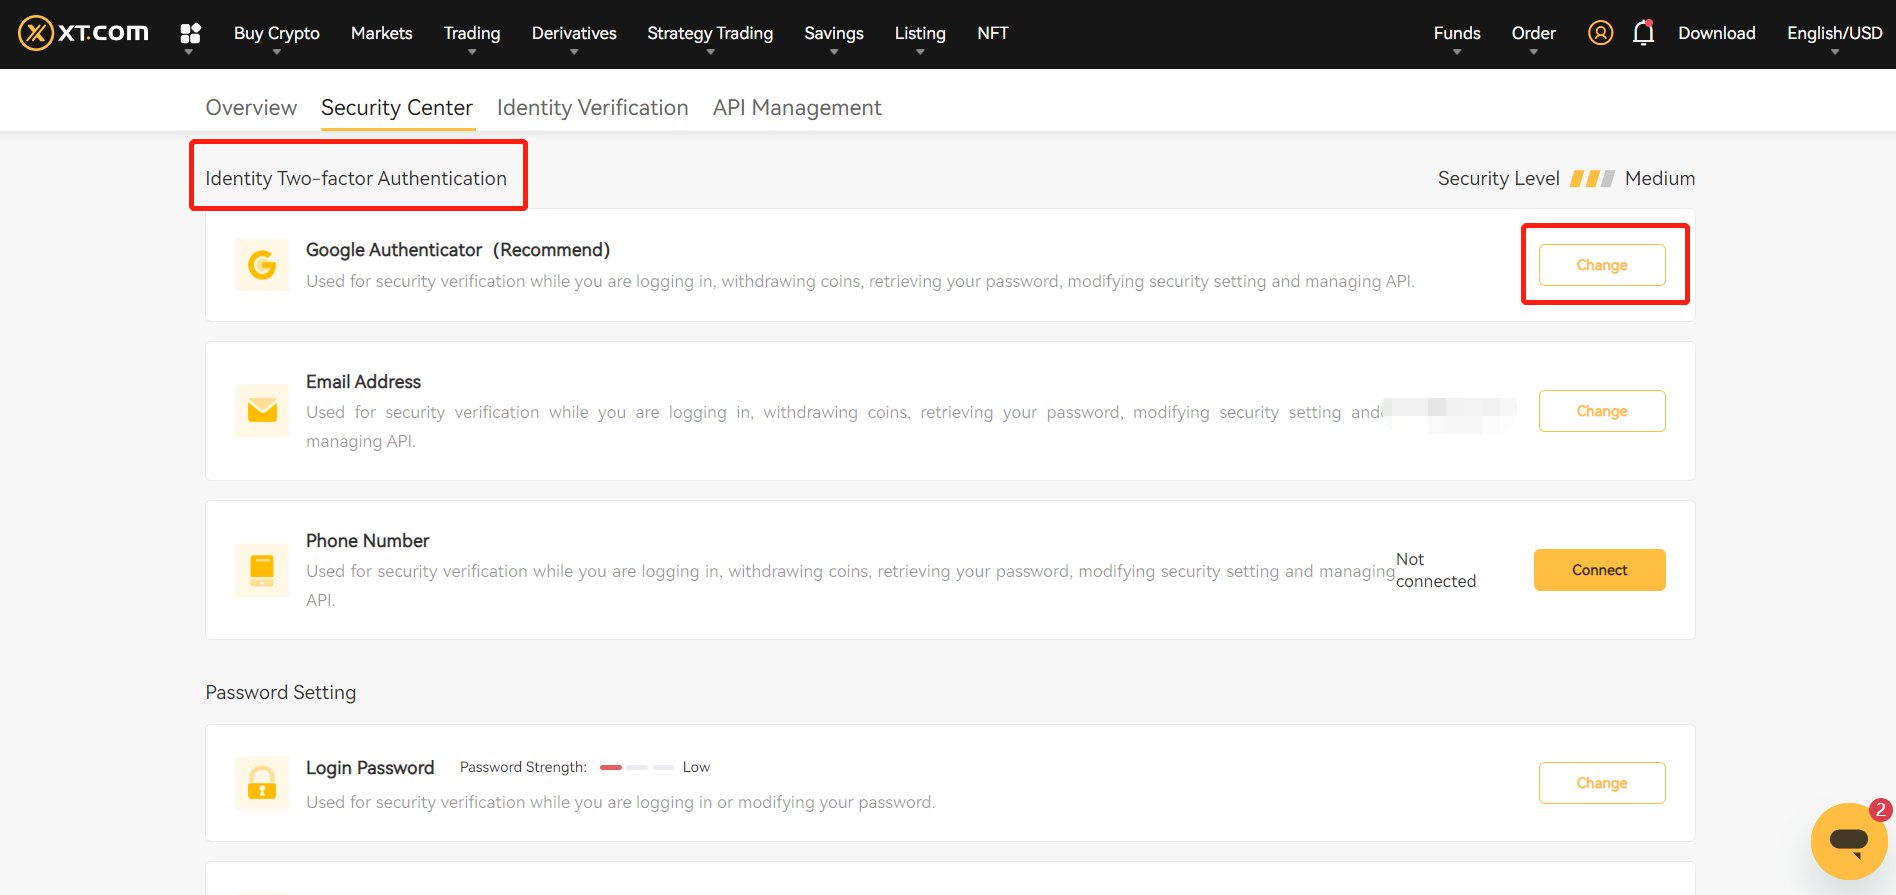Image resolution: width=1896 pixels, height=895 pixels.
Task: Open the notification bell
Action: 1643,33
